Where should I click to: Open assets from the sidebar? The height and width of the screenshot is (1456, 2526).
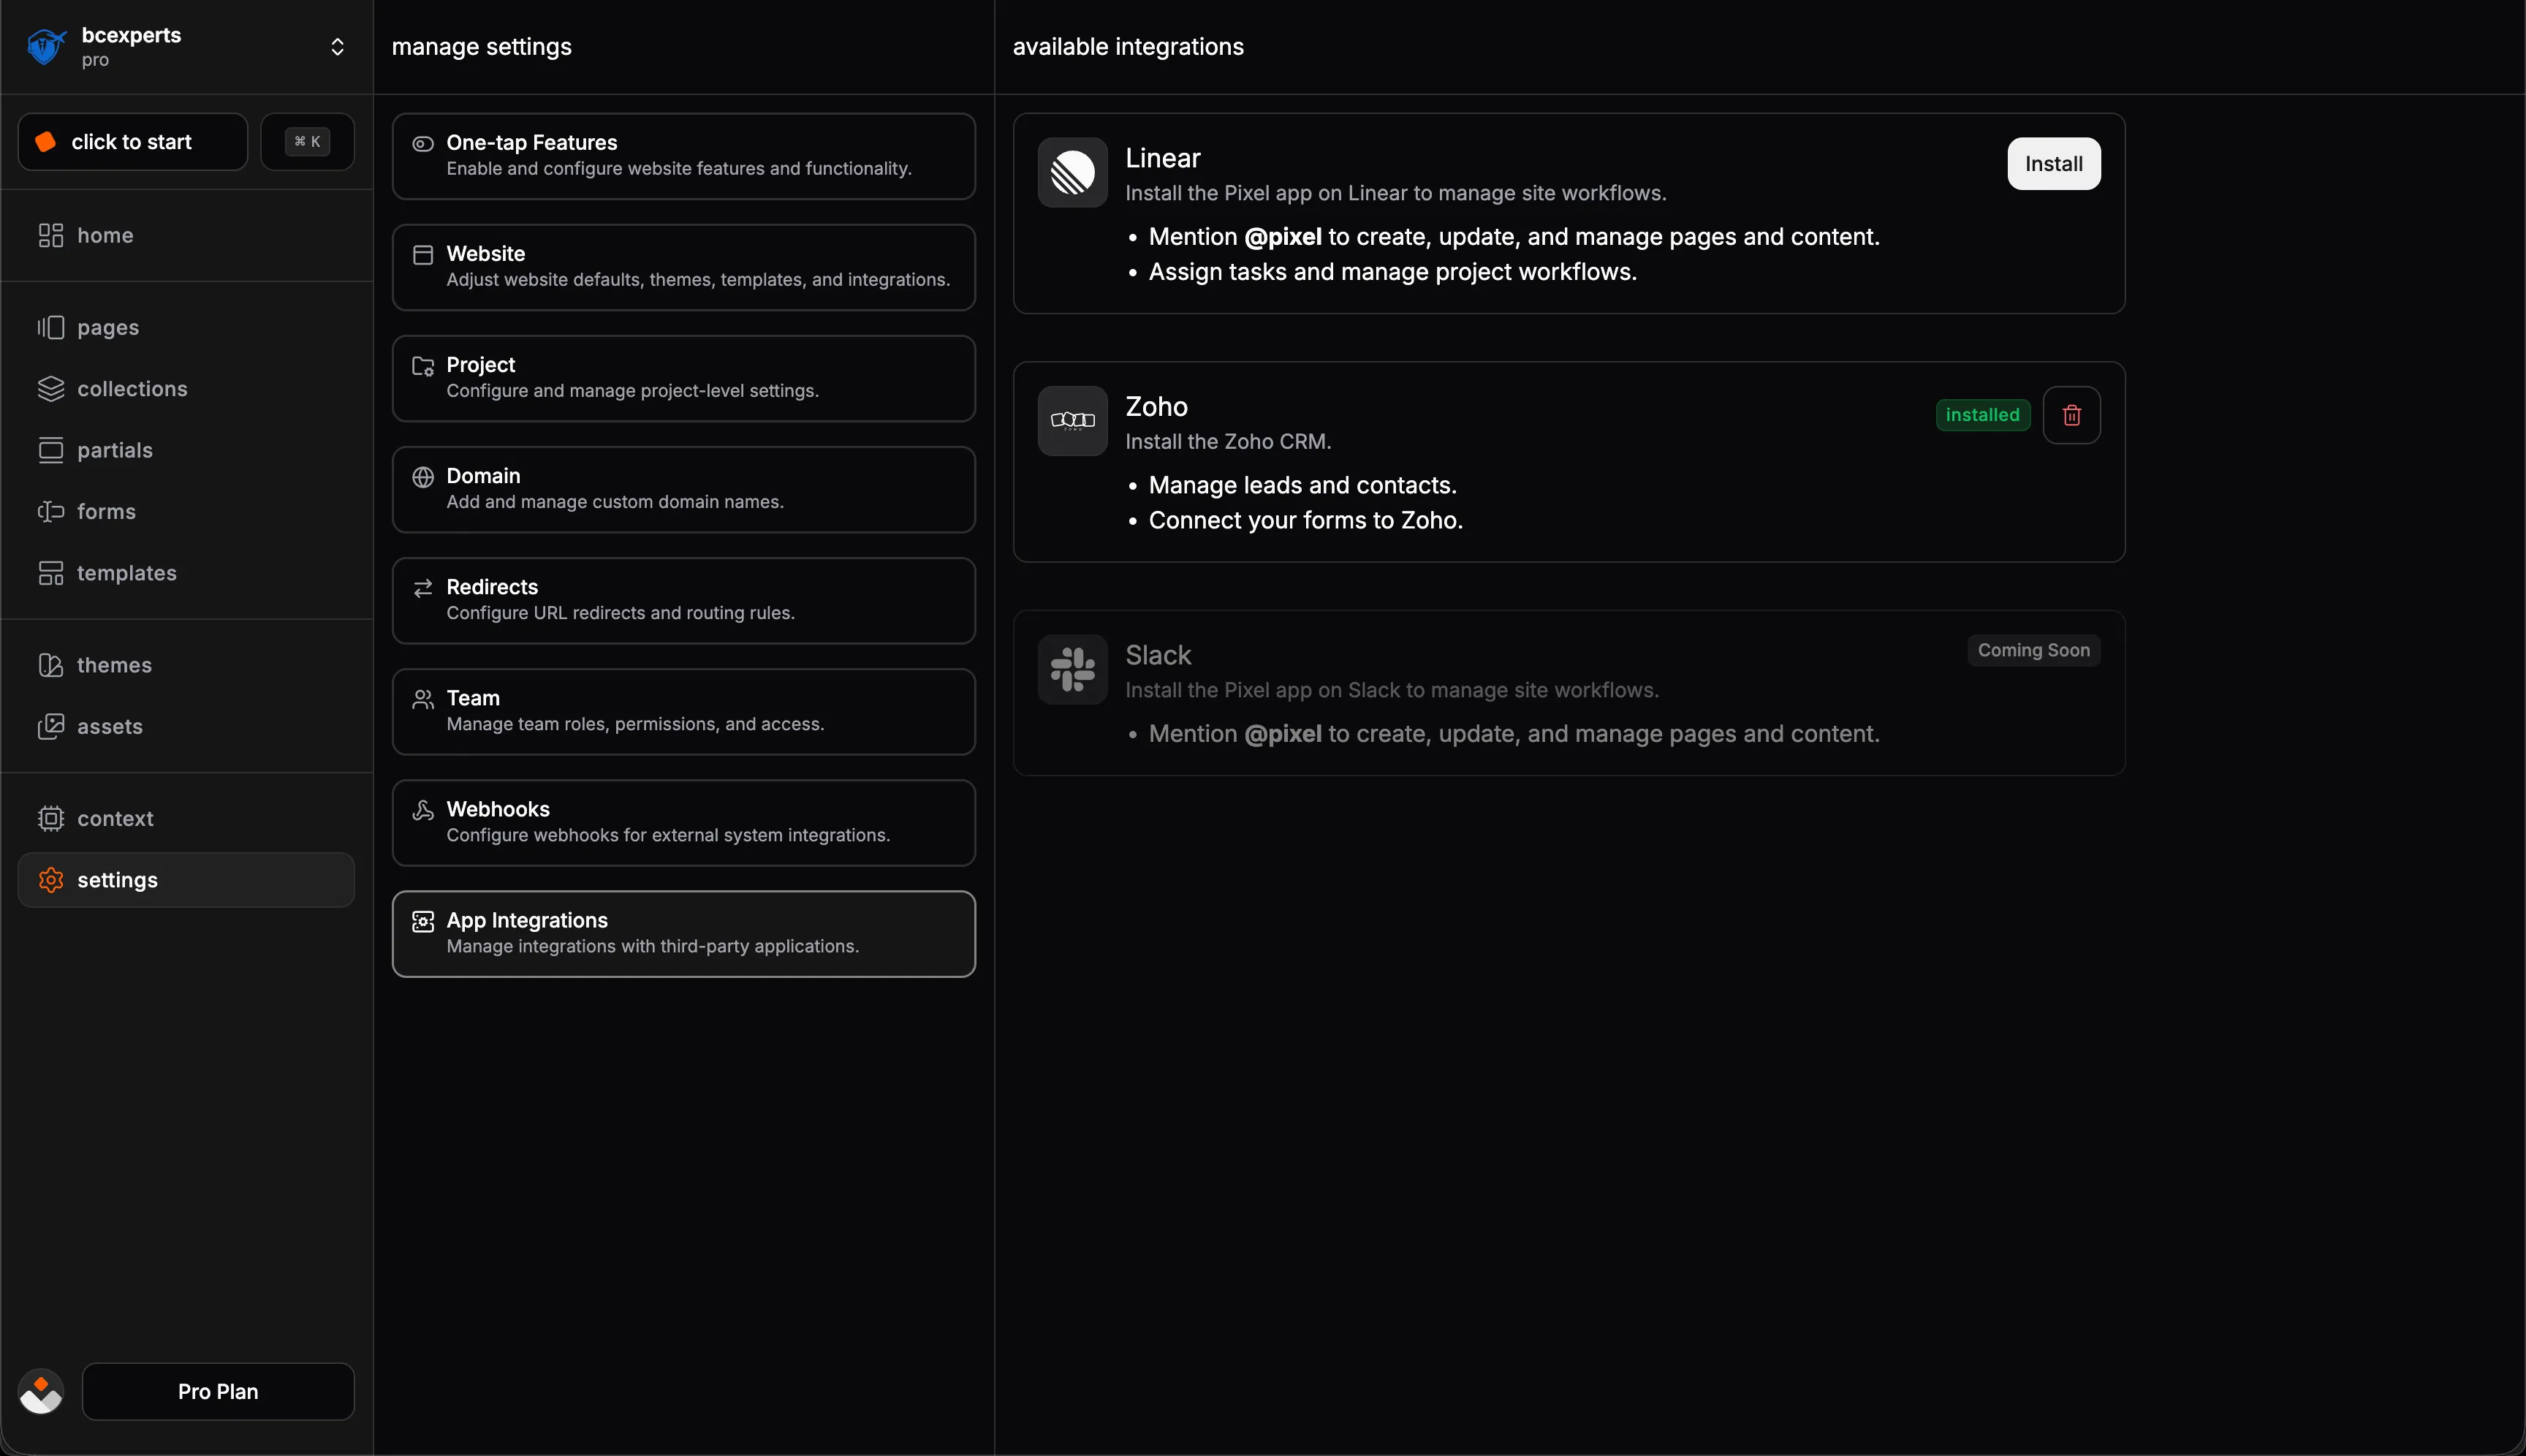point(109,726)
